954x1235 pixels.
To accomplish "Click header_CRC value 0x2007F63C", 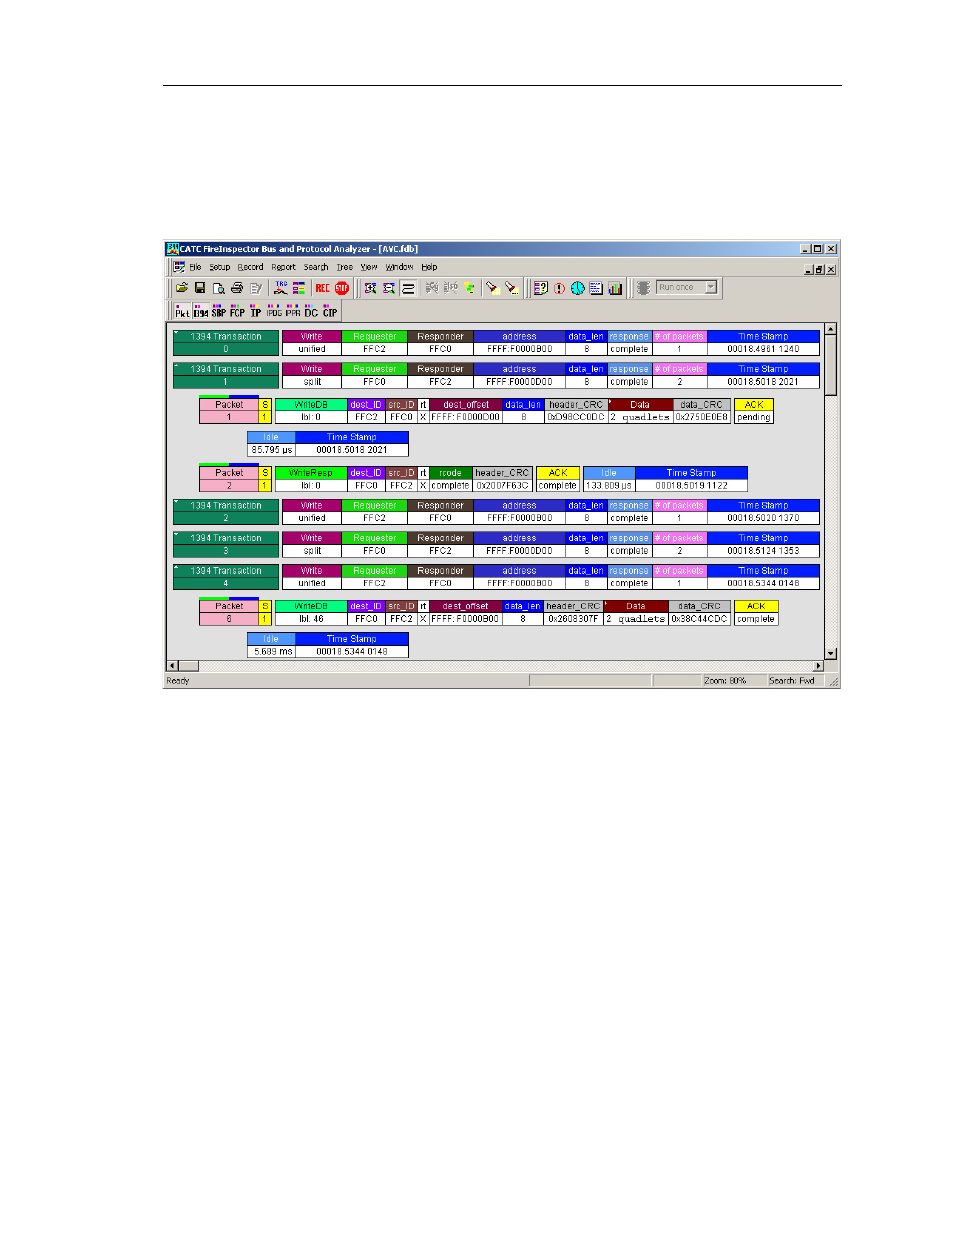I will click(502, 485).
